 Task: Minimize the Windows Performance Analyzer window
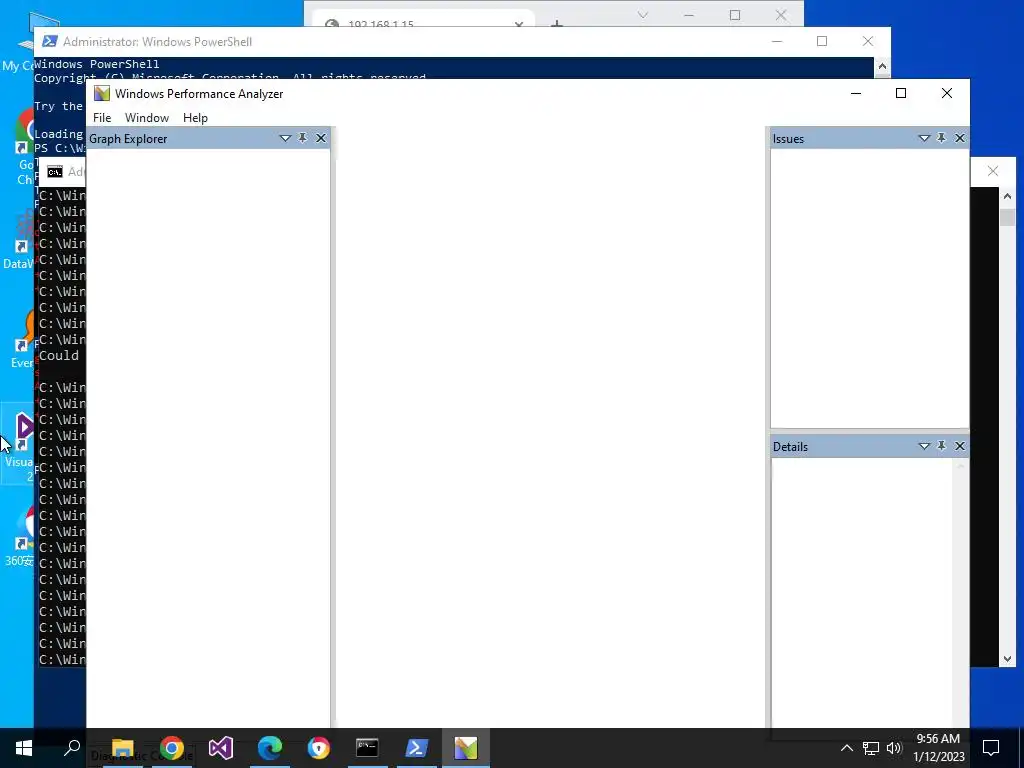point(856,93)
